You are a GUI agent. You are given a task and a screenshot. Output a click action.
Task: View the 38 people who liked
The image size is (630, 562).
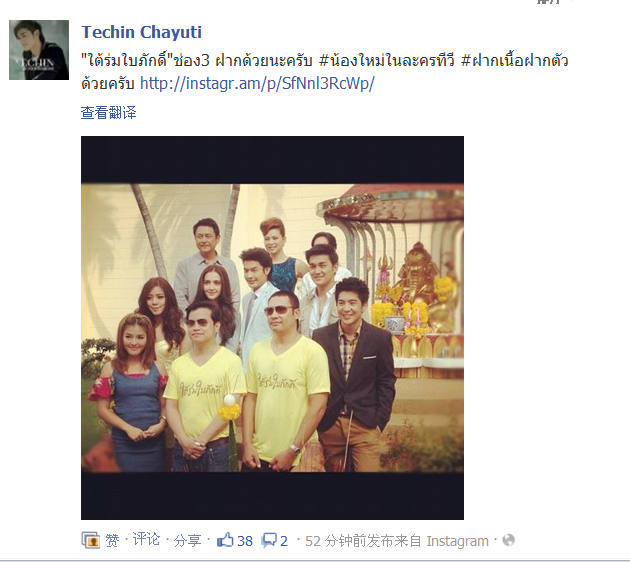[245, 541]
